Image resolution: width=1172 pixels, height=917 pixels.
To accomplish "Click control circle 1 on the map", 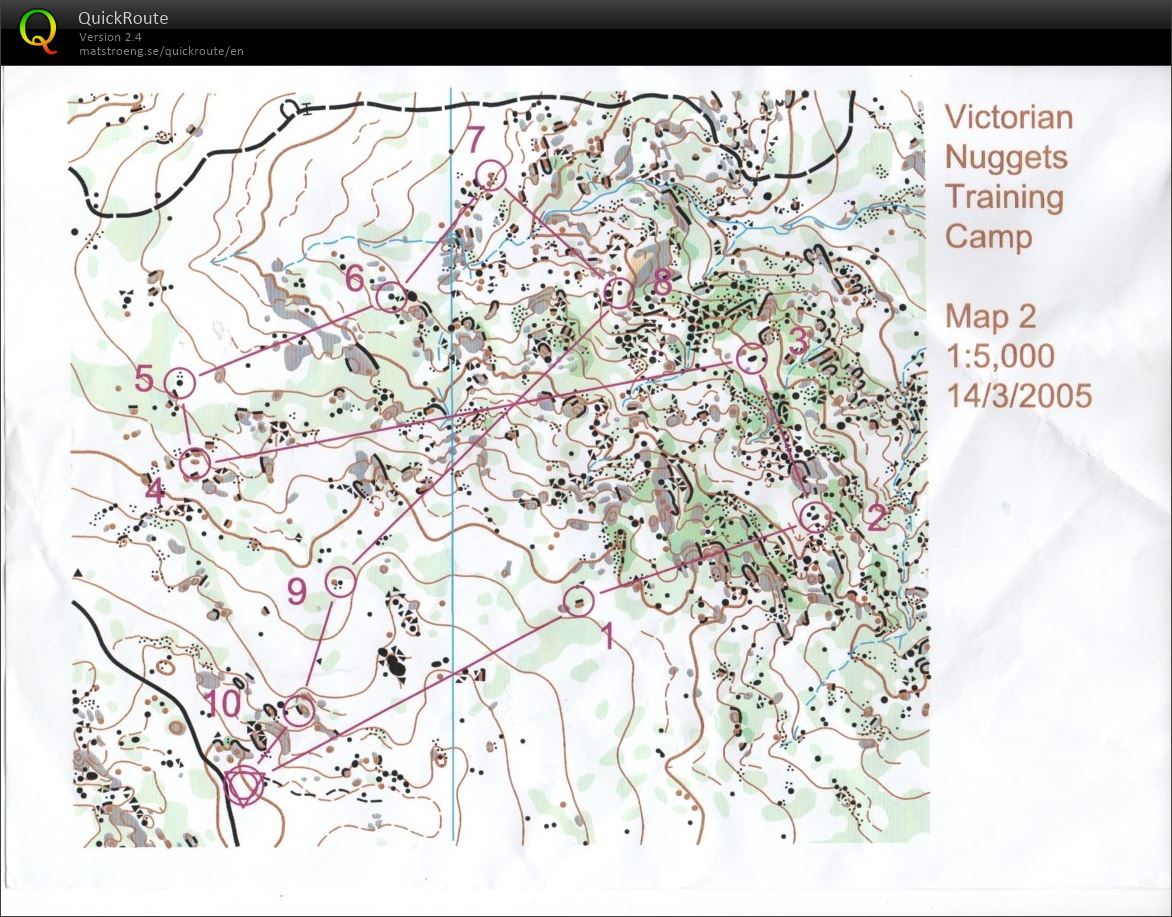I will pyautogui.click(x=578, y=601).
